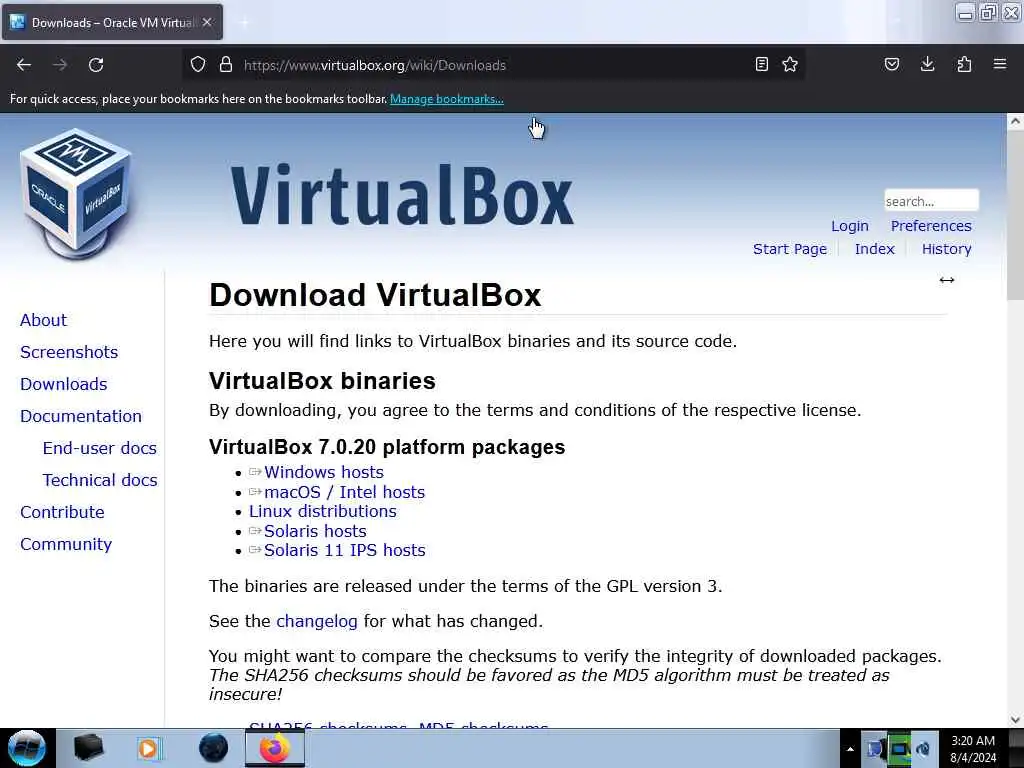Click the Firefox taskbar icon
Viewport: 1024px width, 768px height.
tap(275, 748)
